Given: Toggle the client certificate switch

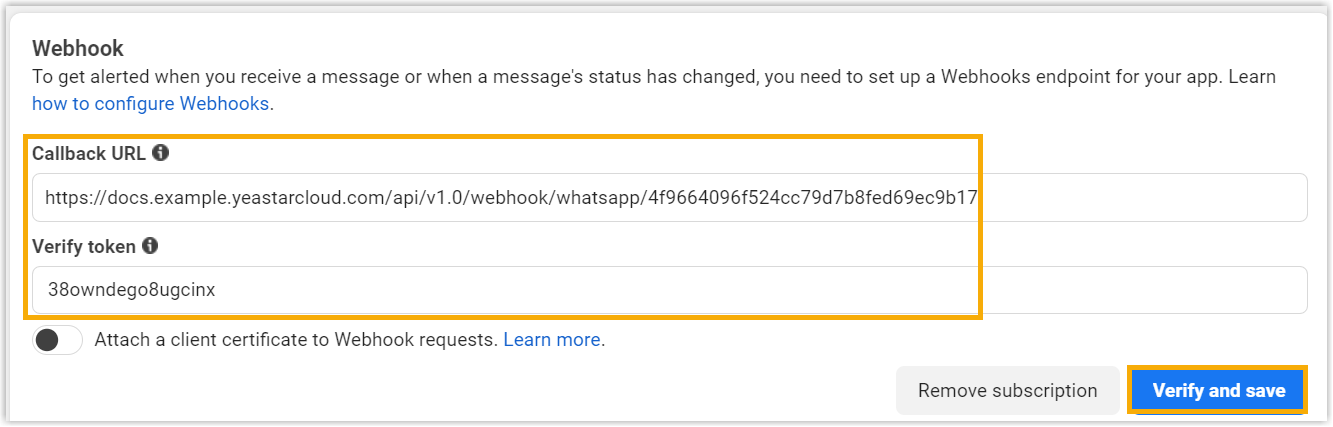Looking at the screenshot, I should click(x=57, y=340).
